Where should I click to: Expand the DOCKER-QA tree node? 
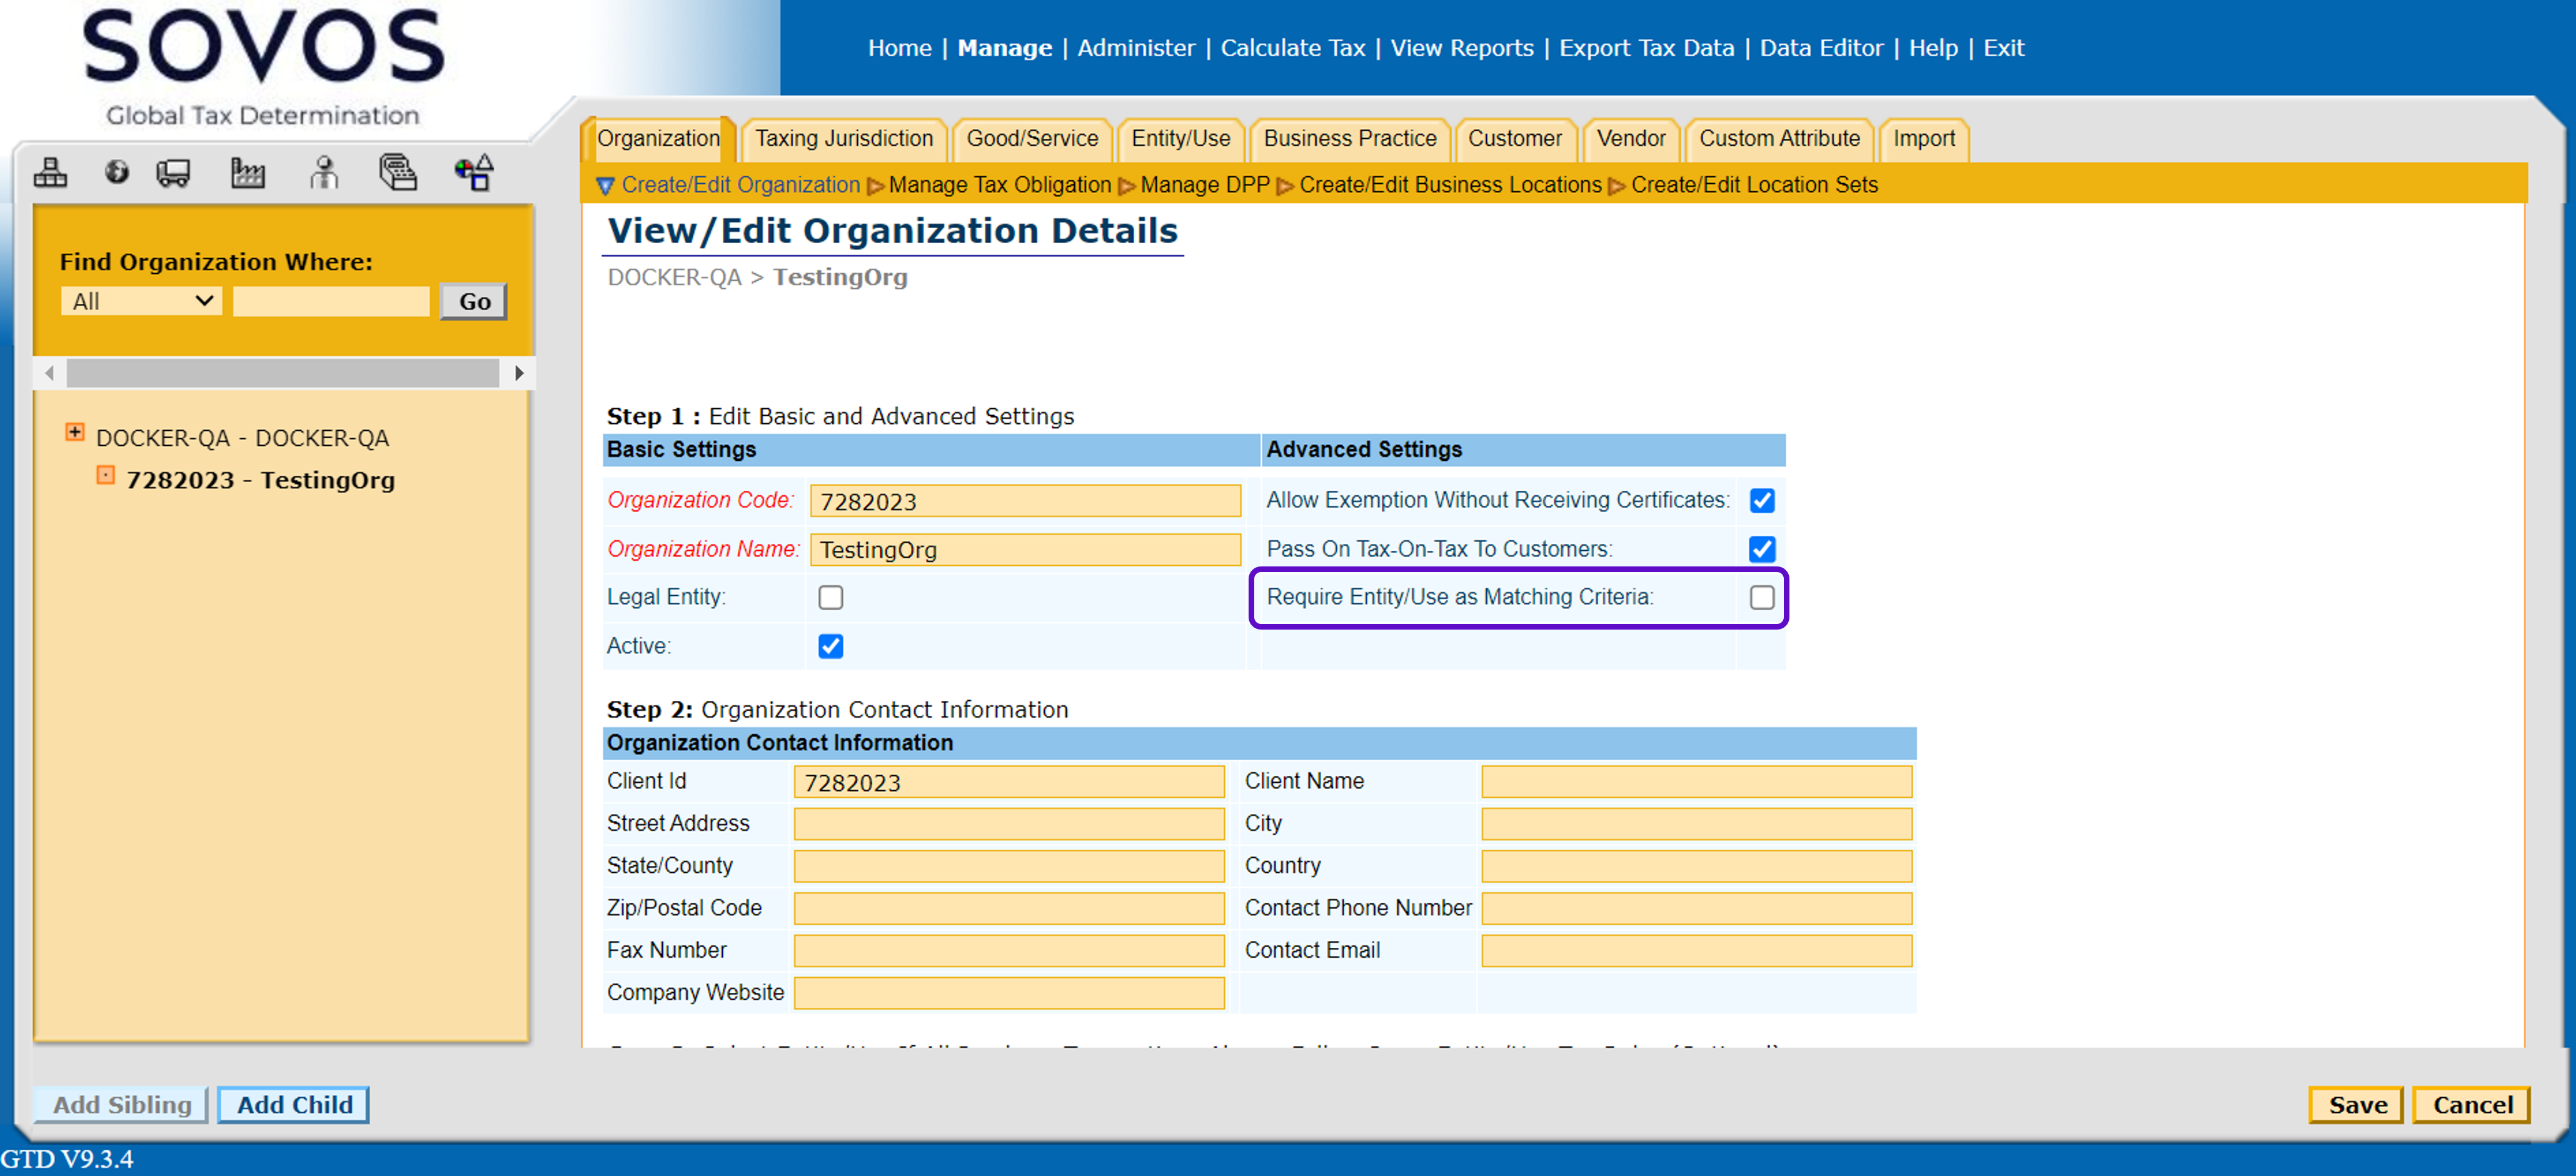[x=75, y=432]
